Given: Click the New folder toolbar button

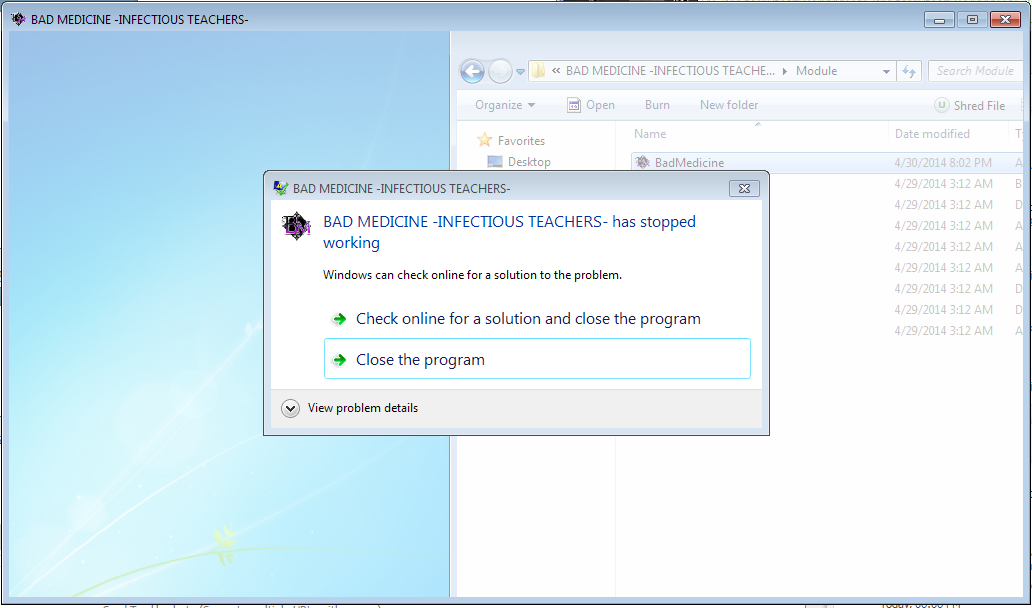Looking at the screenshot, I should (x=729, y=105).
